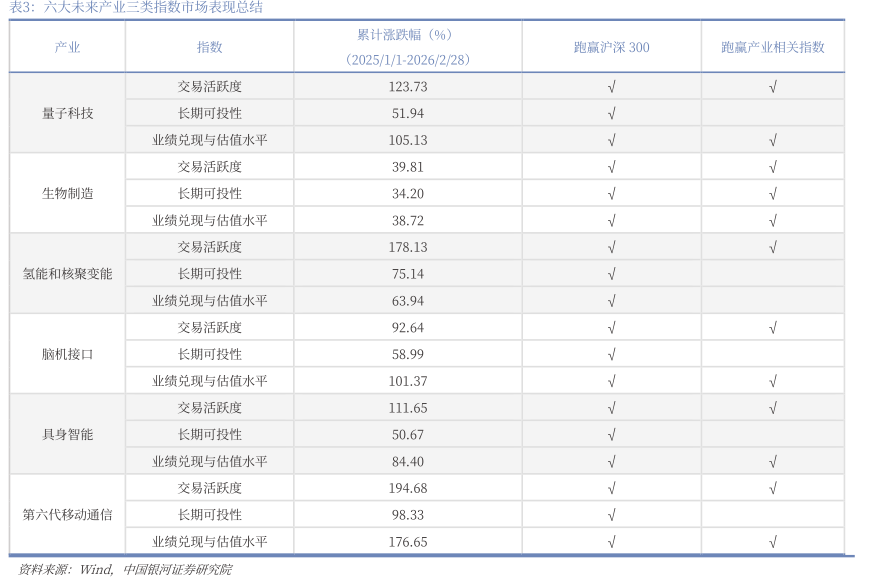Select the 第六代移动通信 industry cell

pos(67,514)
